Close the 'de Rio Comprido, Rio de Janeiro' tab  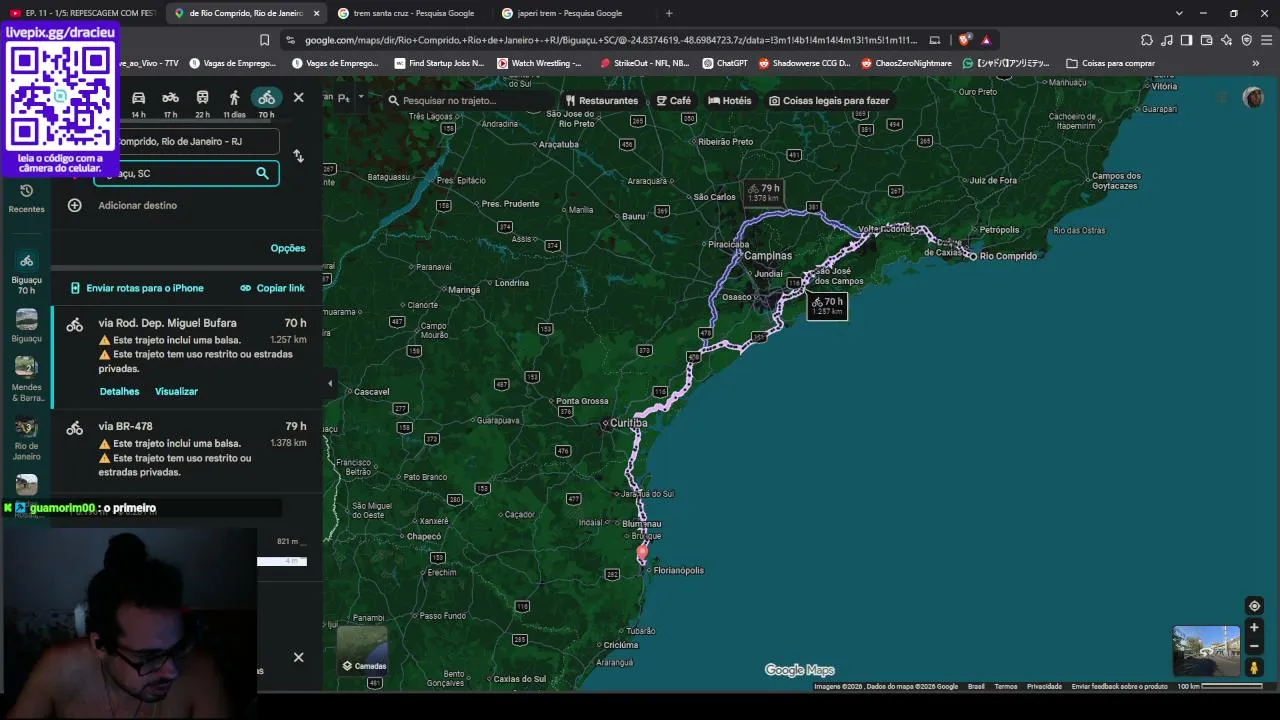316,13
